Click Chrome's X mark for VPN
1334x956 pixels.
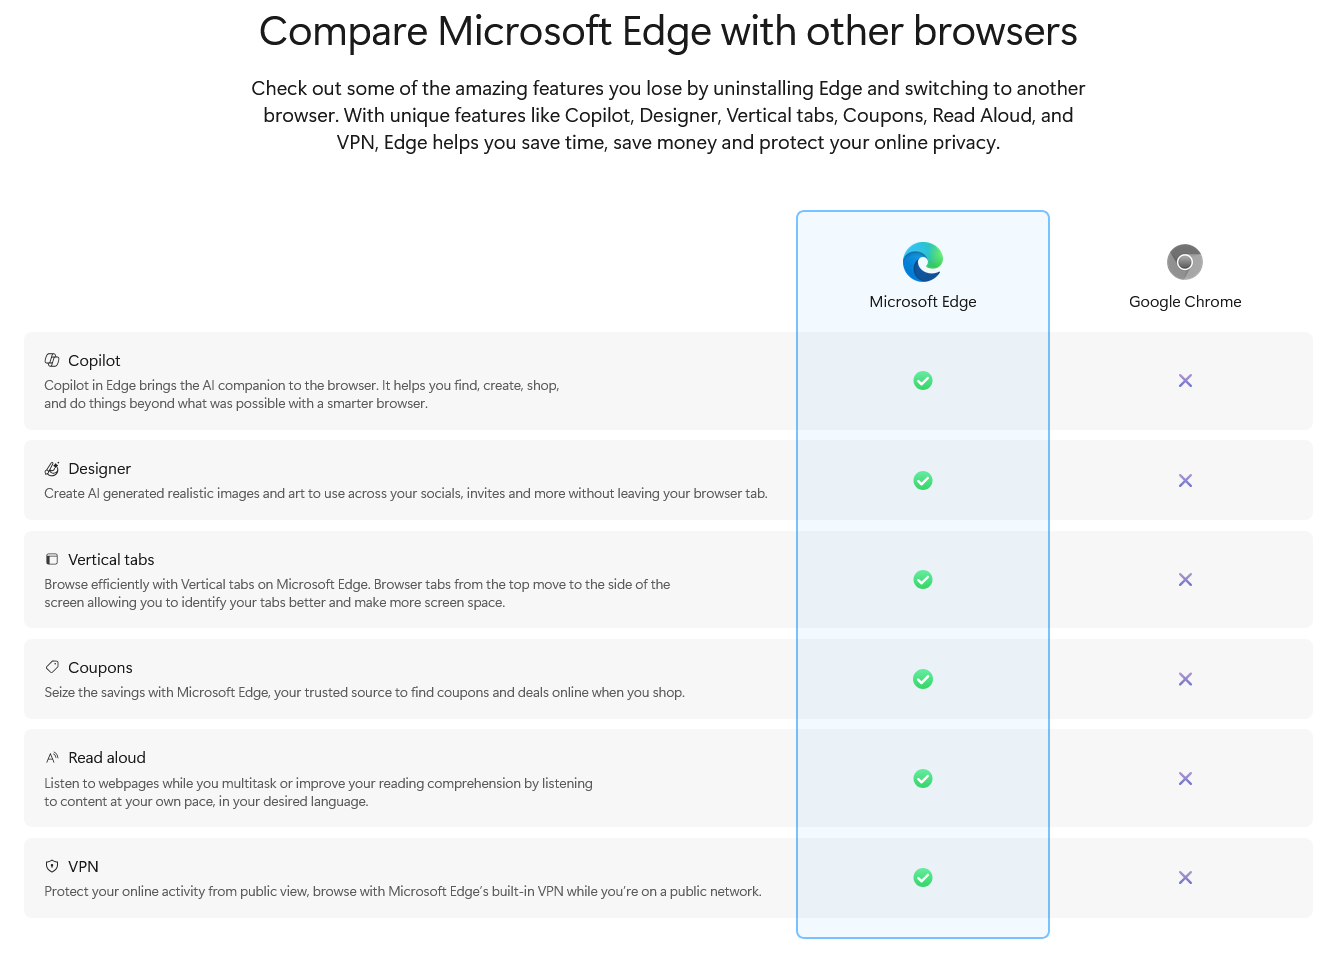[x=1185, y=878]
